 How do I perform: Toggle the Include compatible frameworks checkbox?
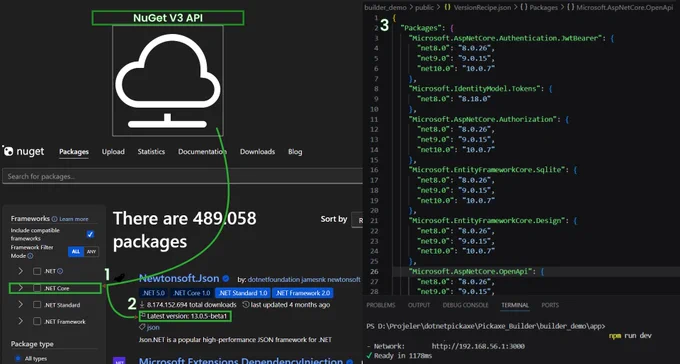tap(90, 234)
